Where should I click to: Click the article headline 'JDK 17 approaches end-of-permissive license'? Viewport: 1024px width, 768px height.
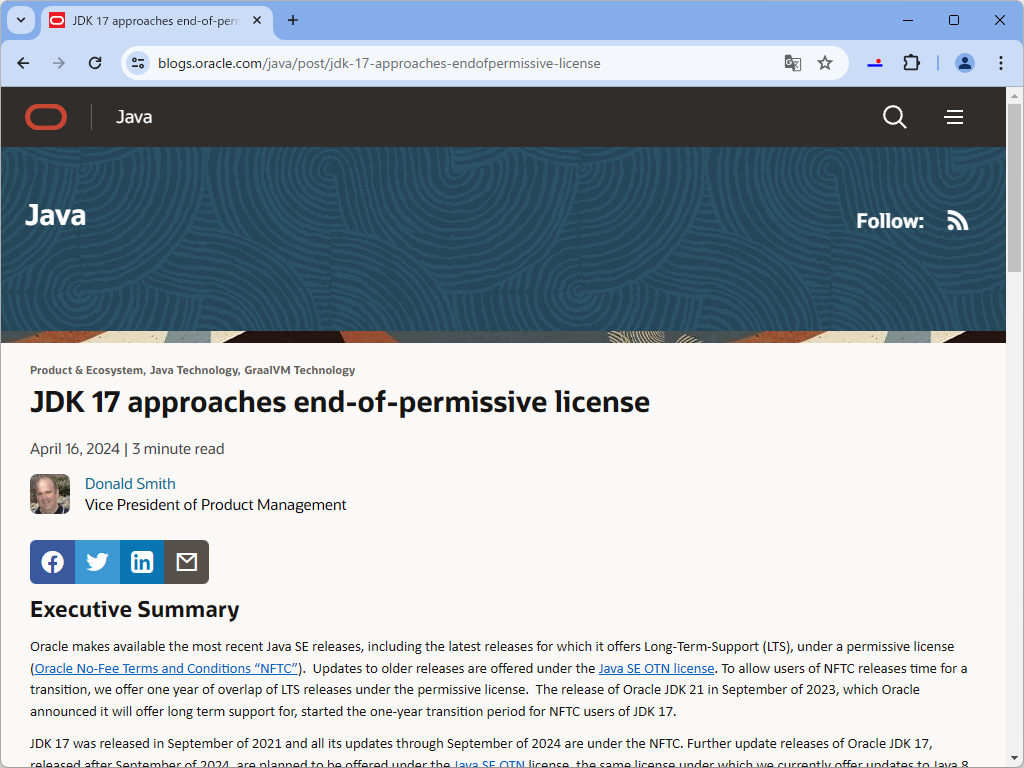click(x=340, y=402)
